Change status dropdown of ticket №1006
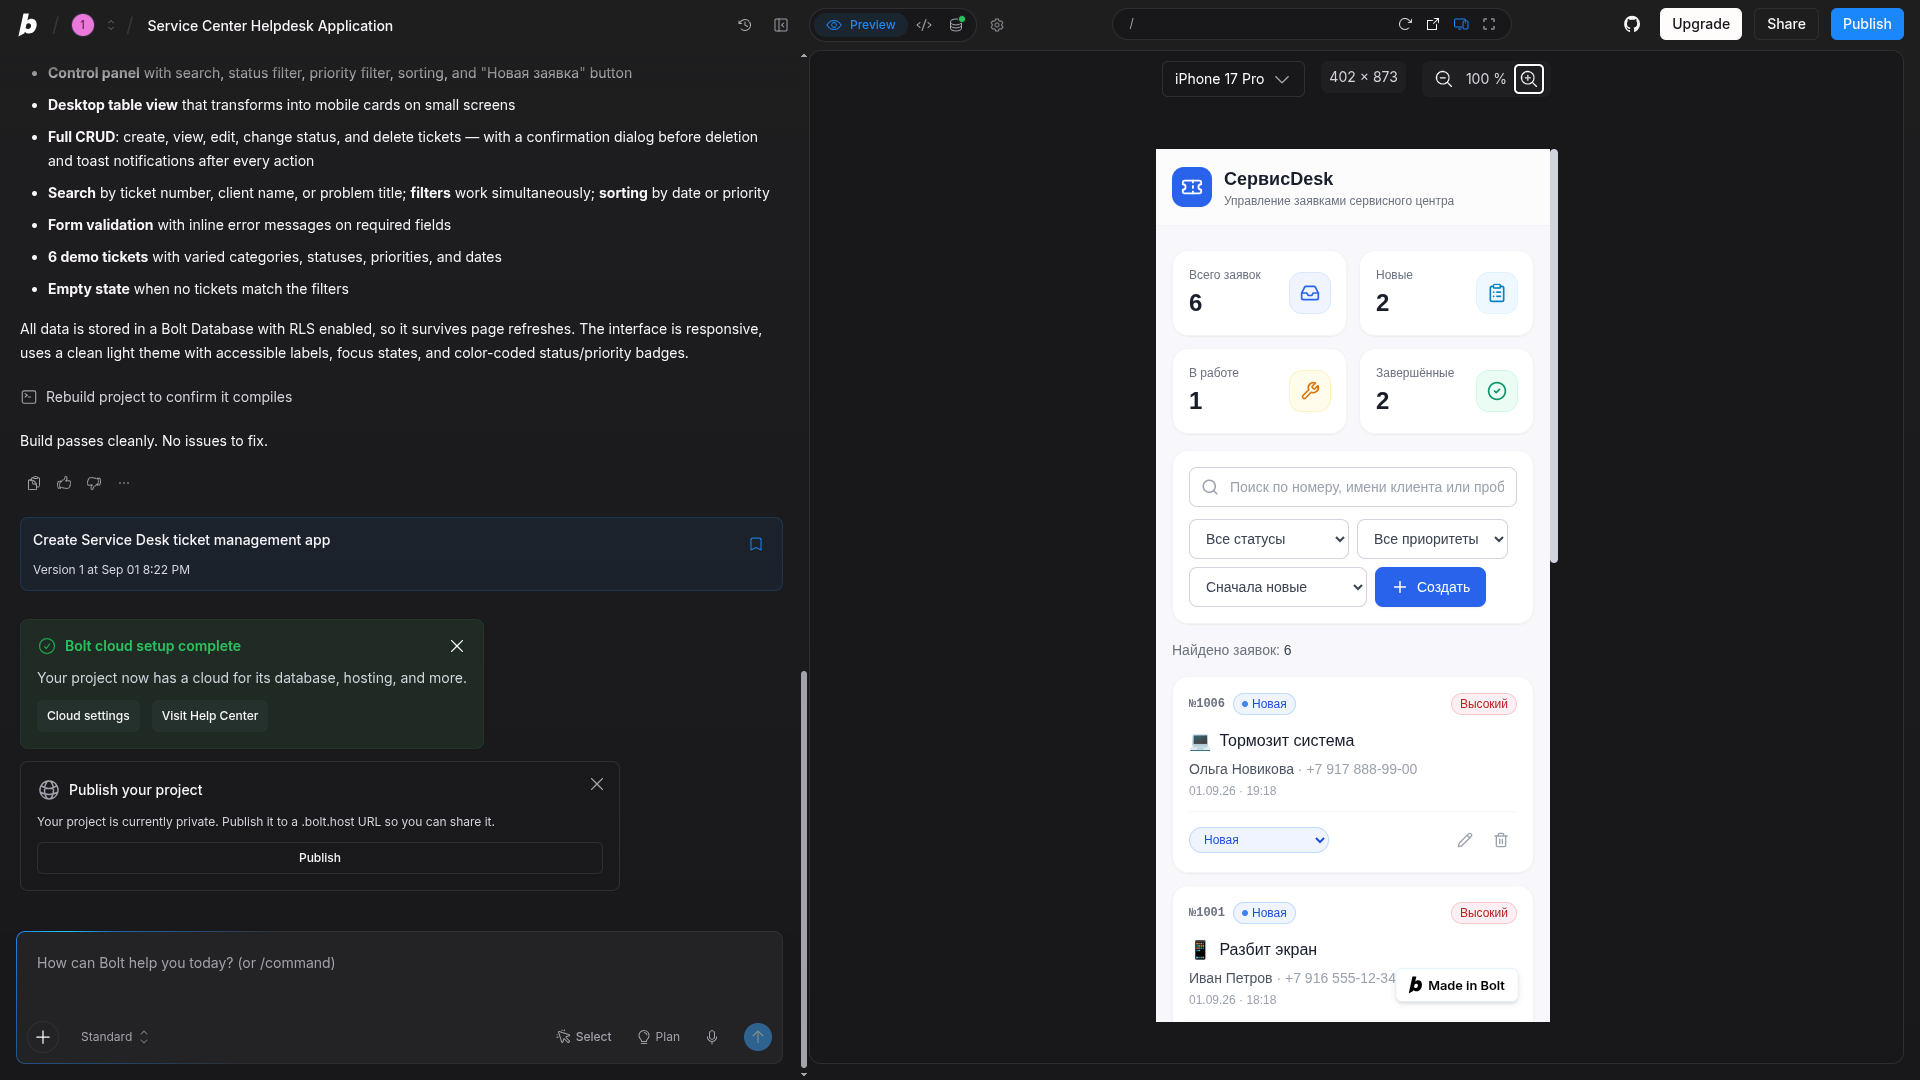 pos(1259,840)
